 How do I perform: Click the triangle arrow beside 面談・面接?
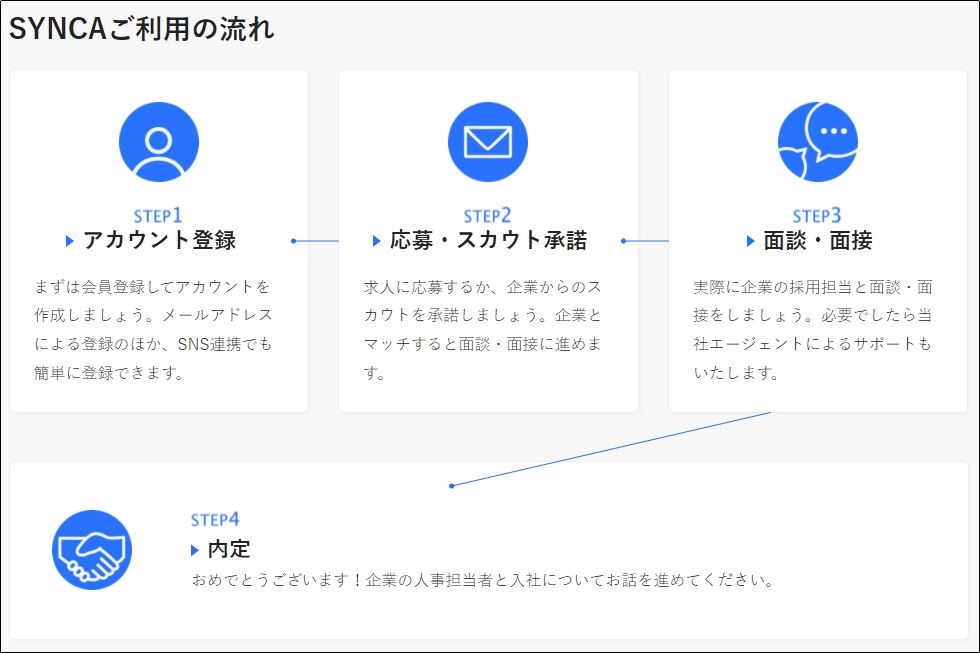[x=751, y=241]
